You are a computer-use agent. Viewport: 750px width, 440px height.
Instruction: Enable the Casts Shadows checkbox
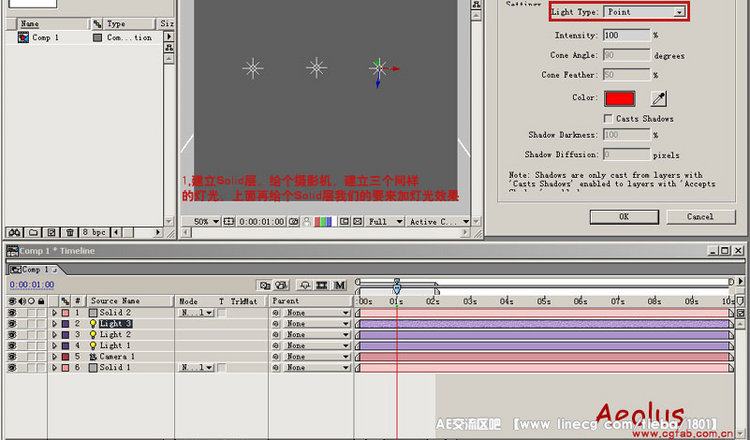click(x=608, y=118)
